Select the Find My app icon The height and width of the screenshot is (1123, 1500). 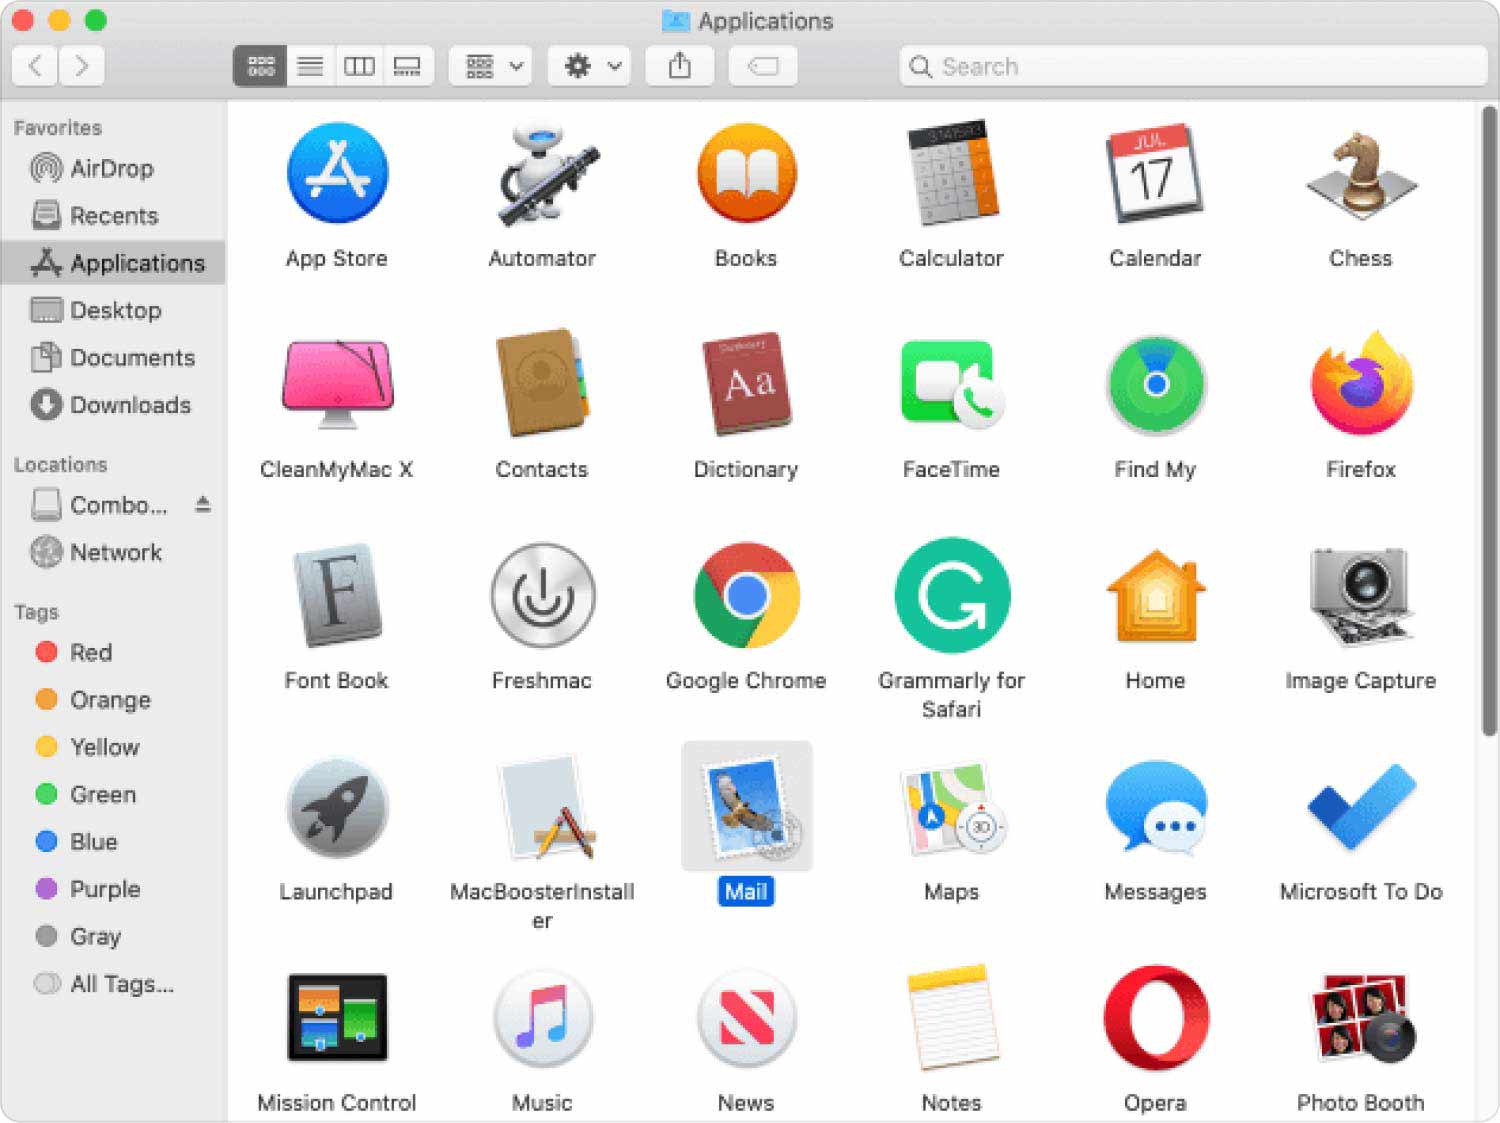[1155, 384]
